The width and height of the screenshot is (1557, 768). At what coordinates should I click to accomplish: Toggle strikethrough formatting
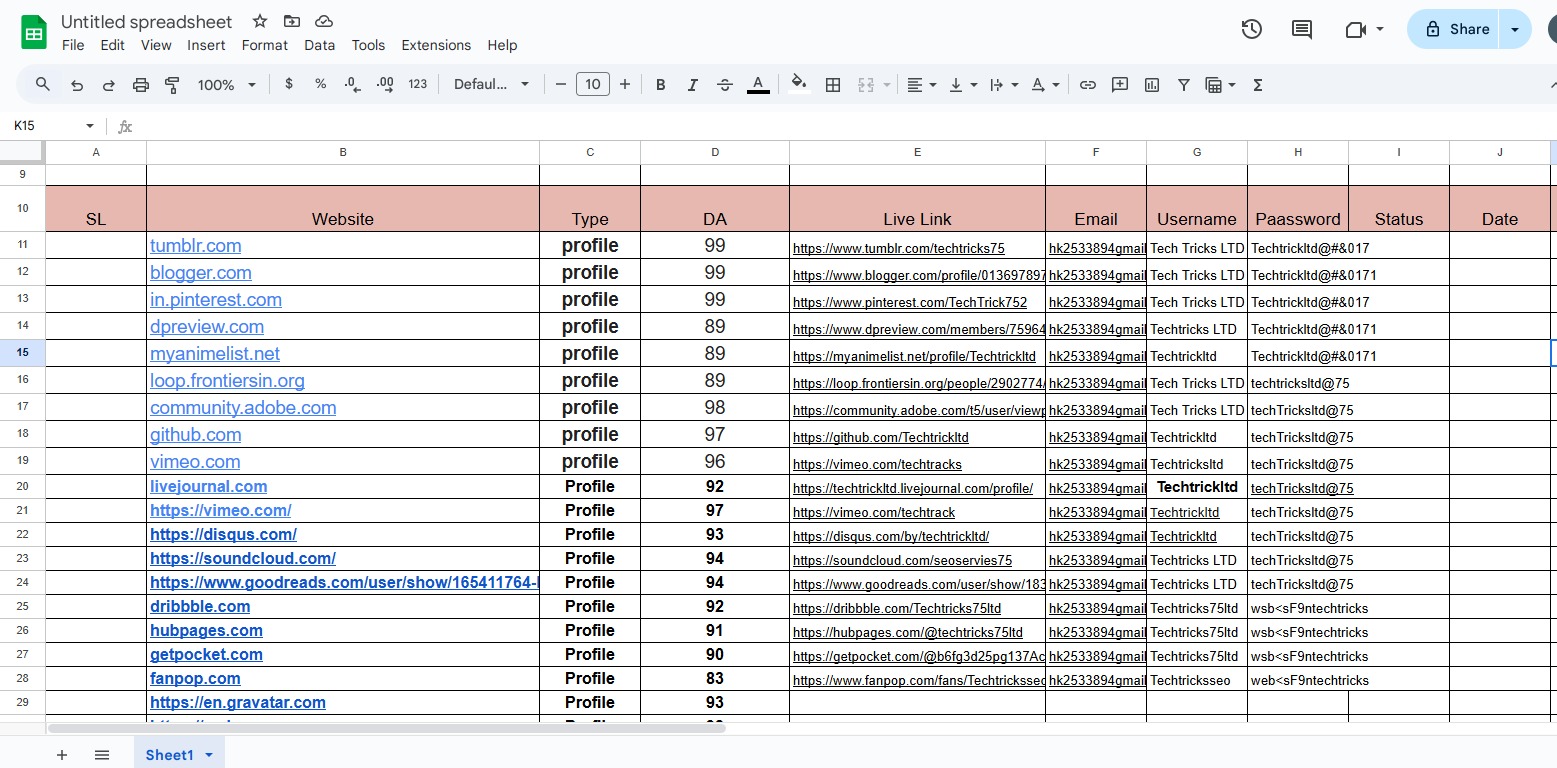[x=725, y=85]
